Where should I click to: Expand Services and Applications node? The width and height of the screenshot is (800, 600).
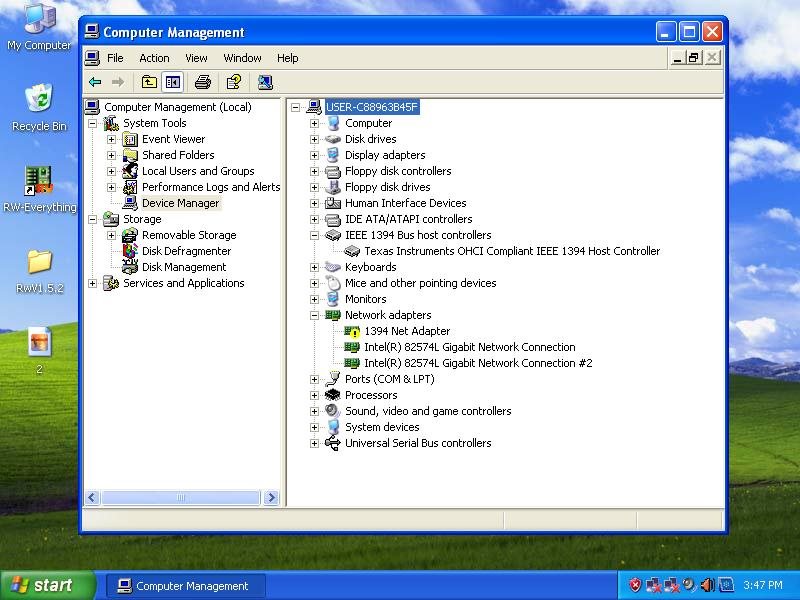(92, 283)
